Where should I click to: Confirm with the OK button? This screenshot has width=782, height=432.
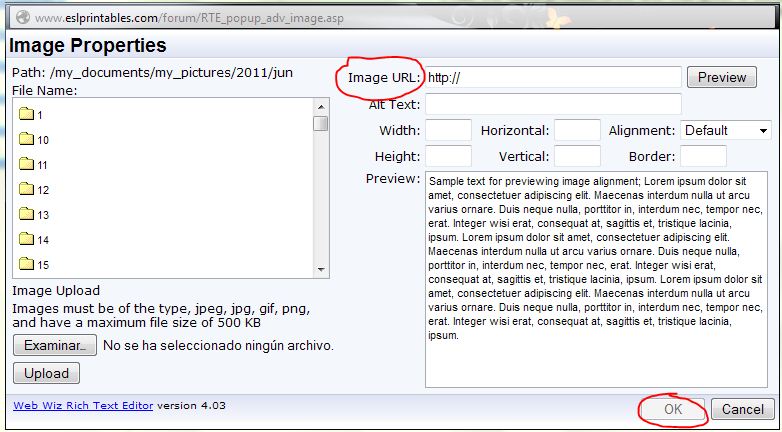click(x=672, y=409)
